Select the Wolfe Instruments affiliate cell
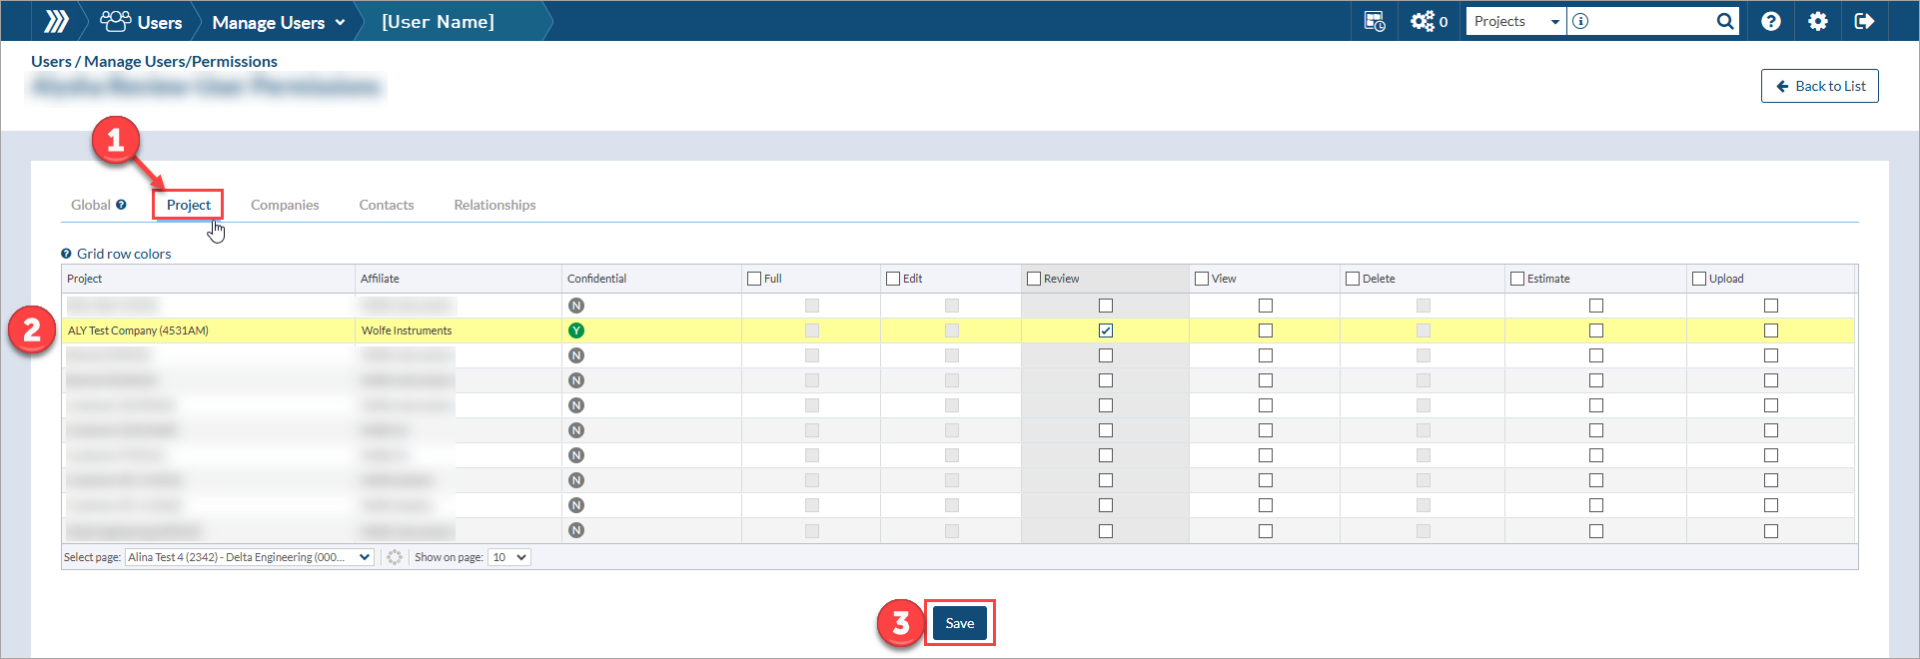This screenshot has width=1920, height=659. pyautogui.click(x=458, y=331)
